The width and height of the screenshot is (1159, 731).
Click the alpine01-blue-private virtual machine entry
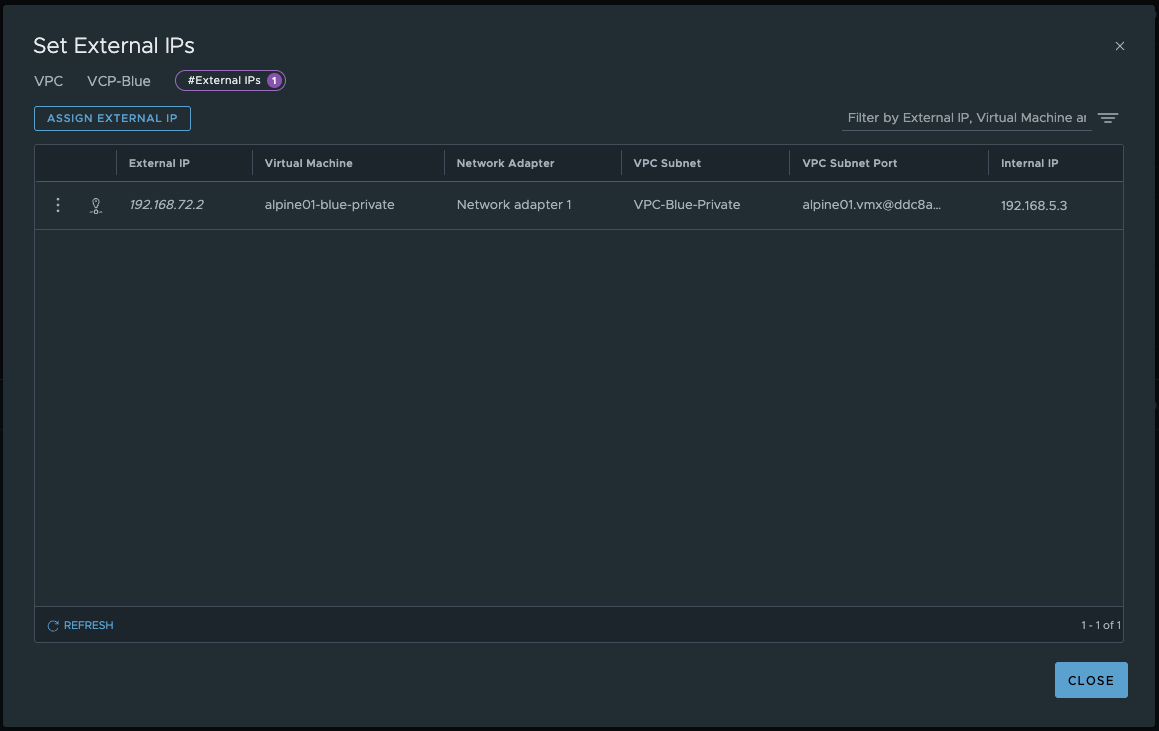329,205
